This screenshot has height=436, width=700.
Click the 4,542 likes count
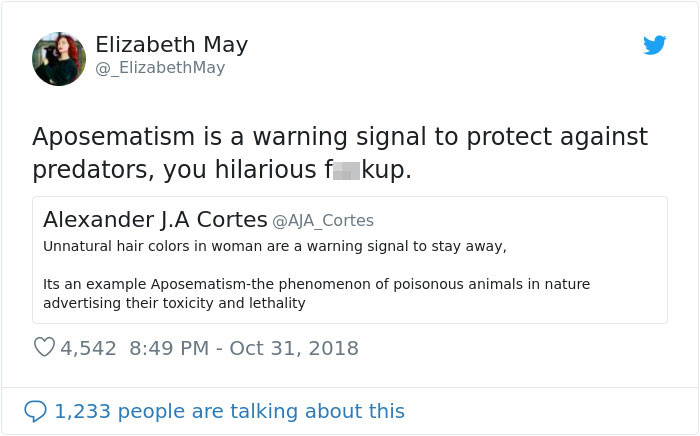coord(89,348)
